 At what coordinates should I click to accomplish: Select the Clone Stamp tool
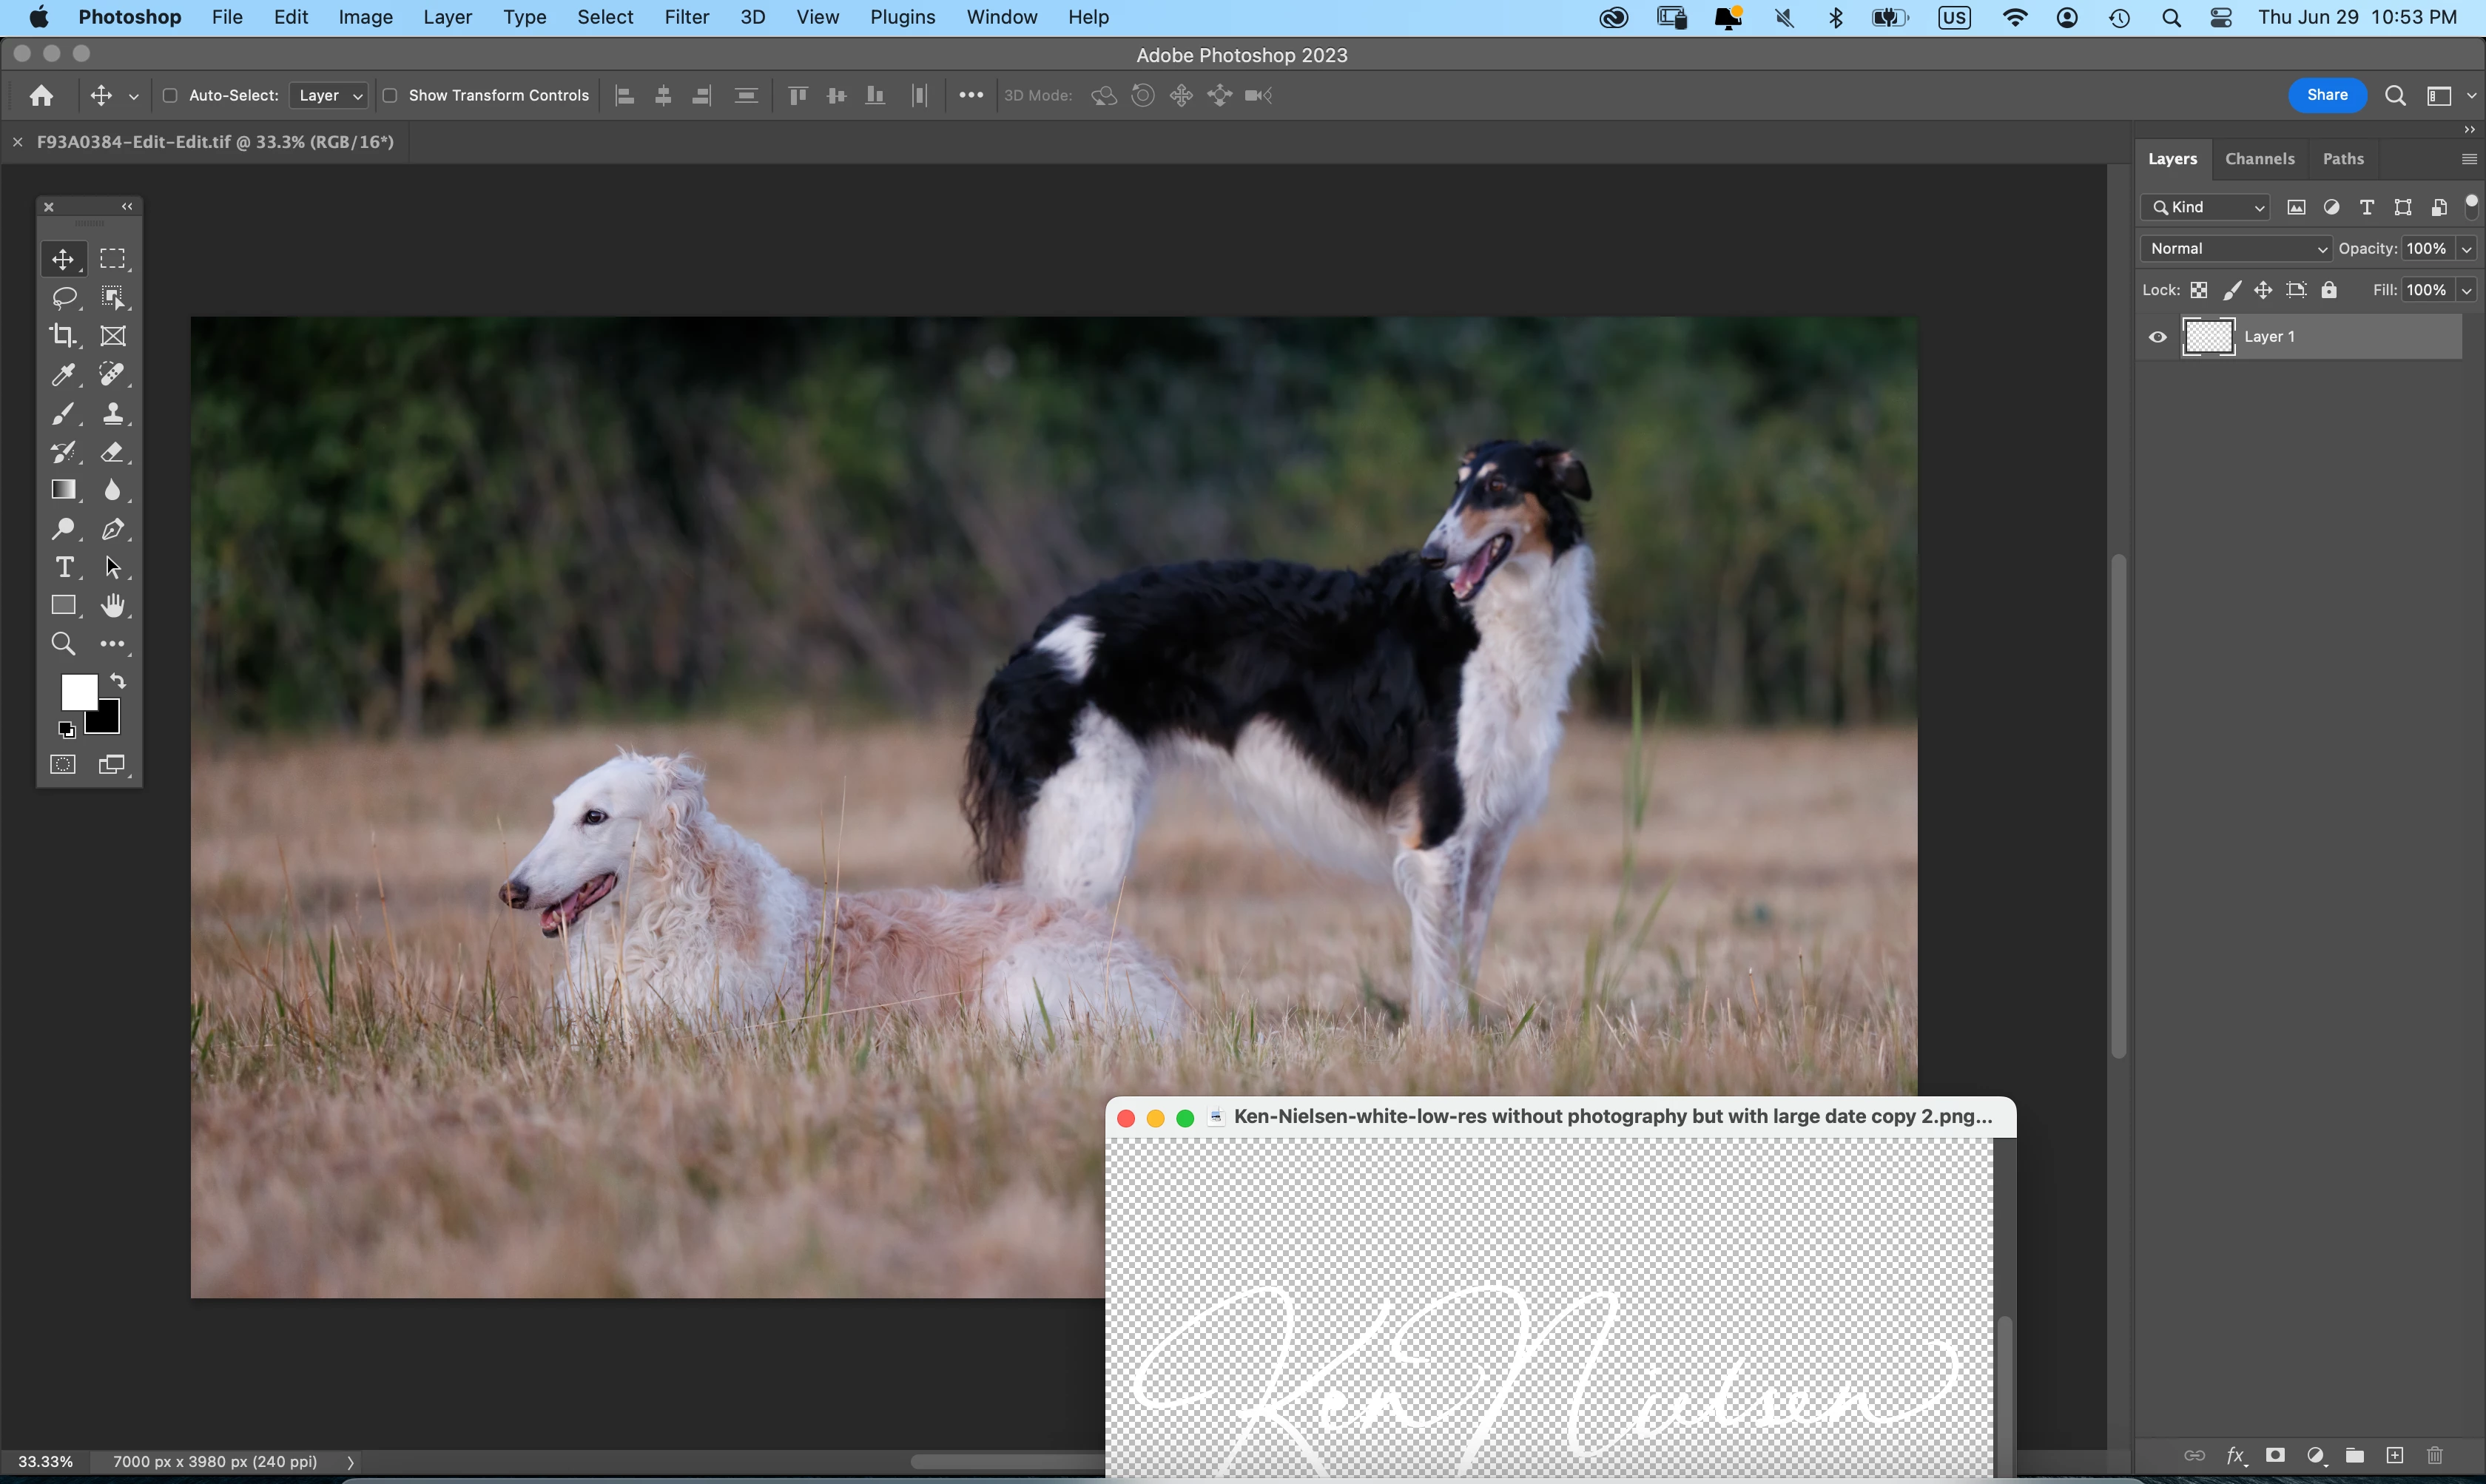coord(113,414)
